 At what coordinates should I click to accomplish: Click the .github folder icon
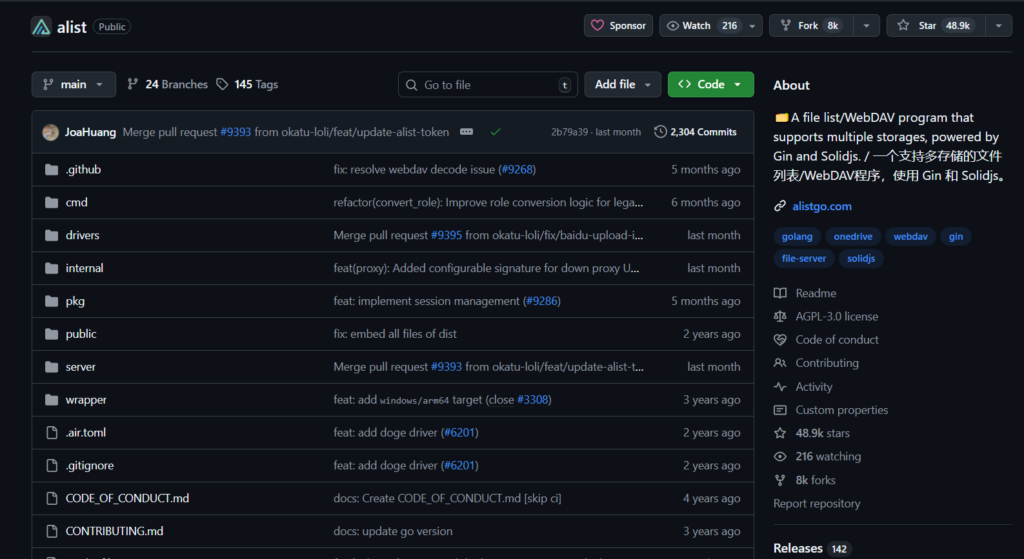point(52,170)
